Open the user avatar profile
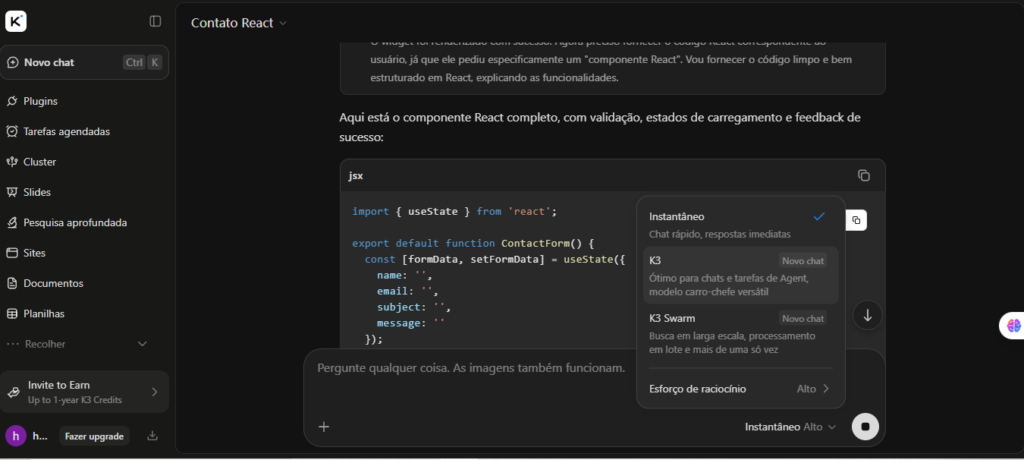 (16, 436)
